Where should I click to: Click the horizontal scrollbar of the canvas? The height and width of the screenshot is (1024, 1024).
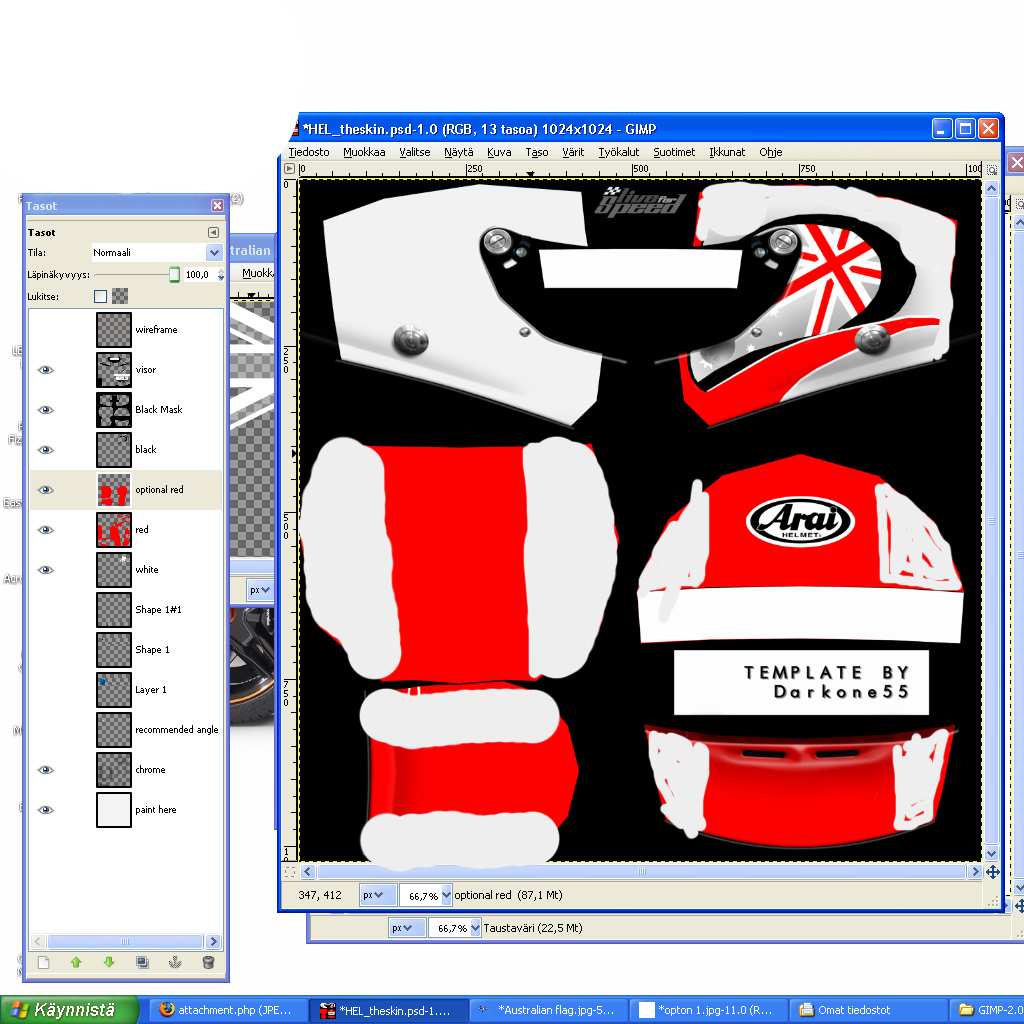pyautogui.click(x=641, y=872)
